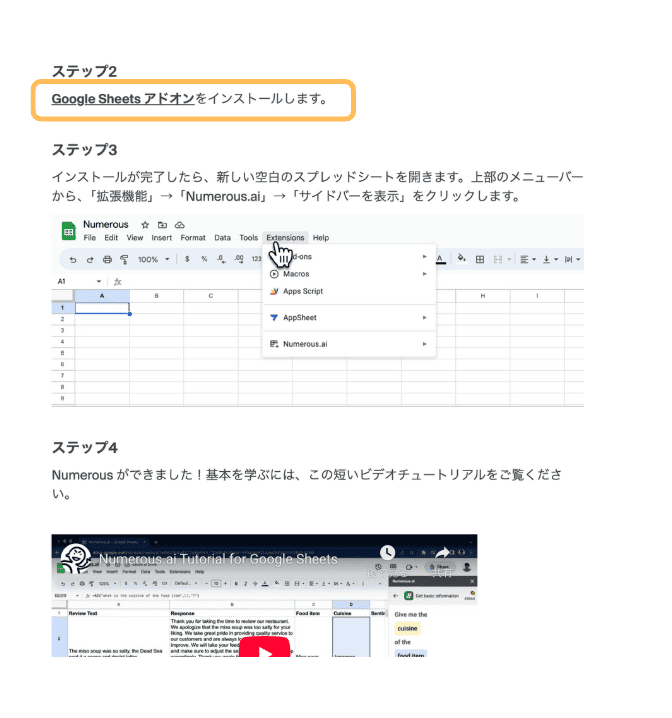Open the vertical align dropdown

click(550, 260)
